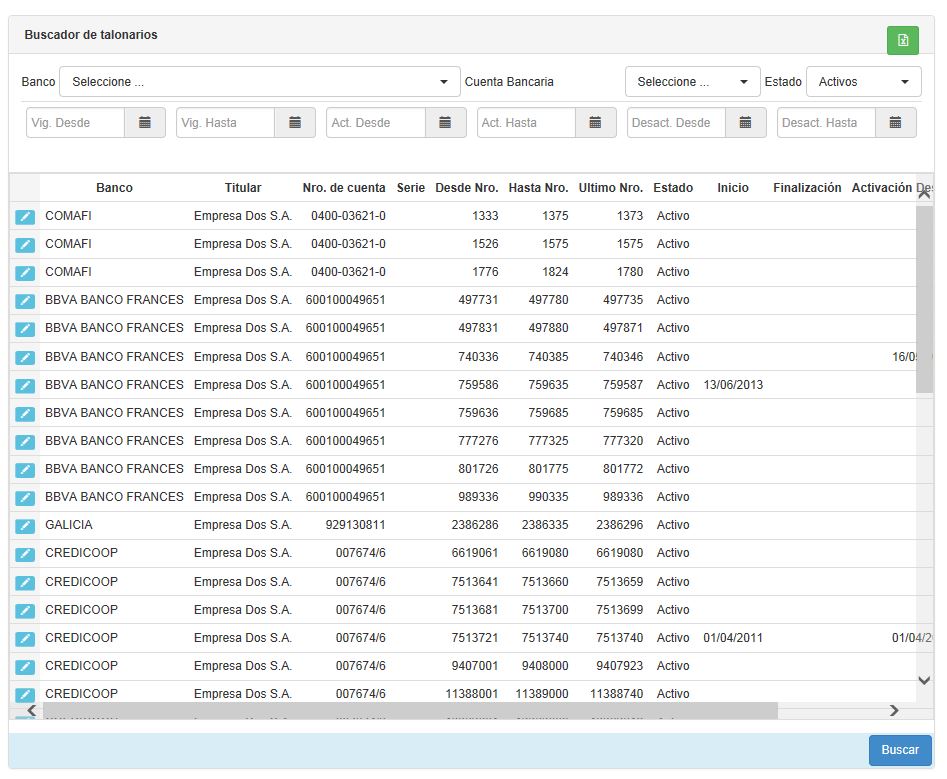Open calendar picker for Desact. Desde
Screen dimensions: 947x779
(x=745, y=123)
